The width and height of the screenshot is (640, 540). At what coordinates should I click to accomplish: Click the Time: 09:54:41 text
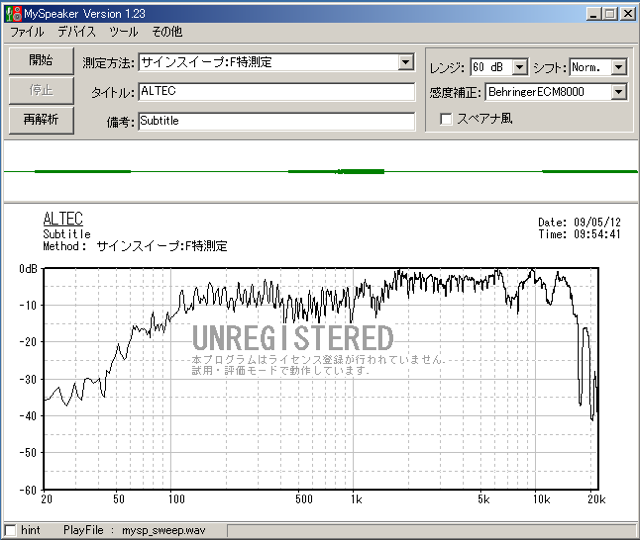[x=579, y=234]
